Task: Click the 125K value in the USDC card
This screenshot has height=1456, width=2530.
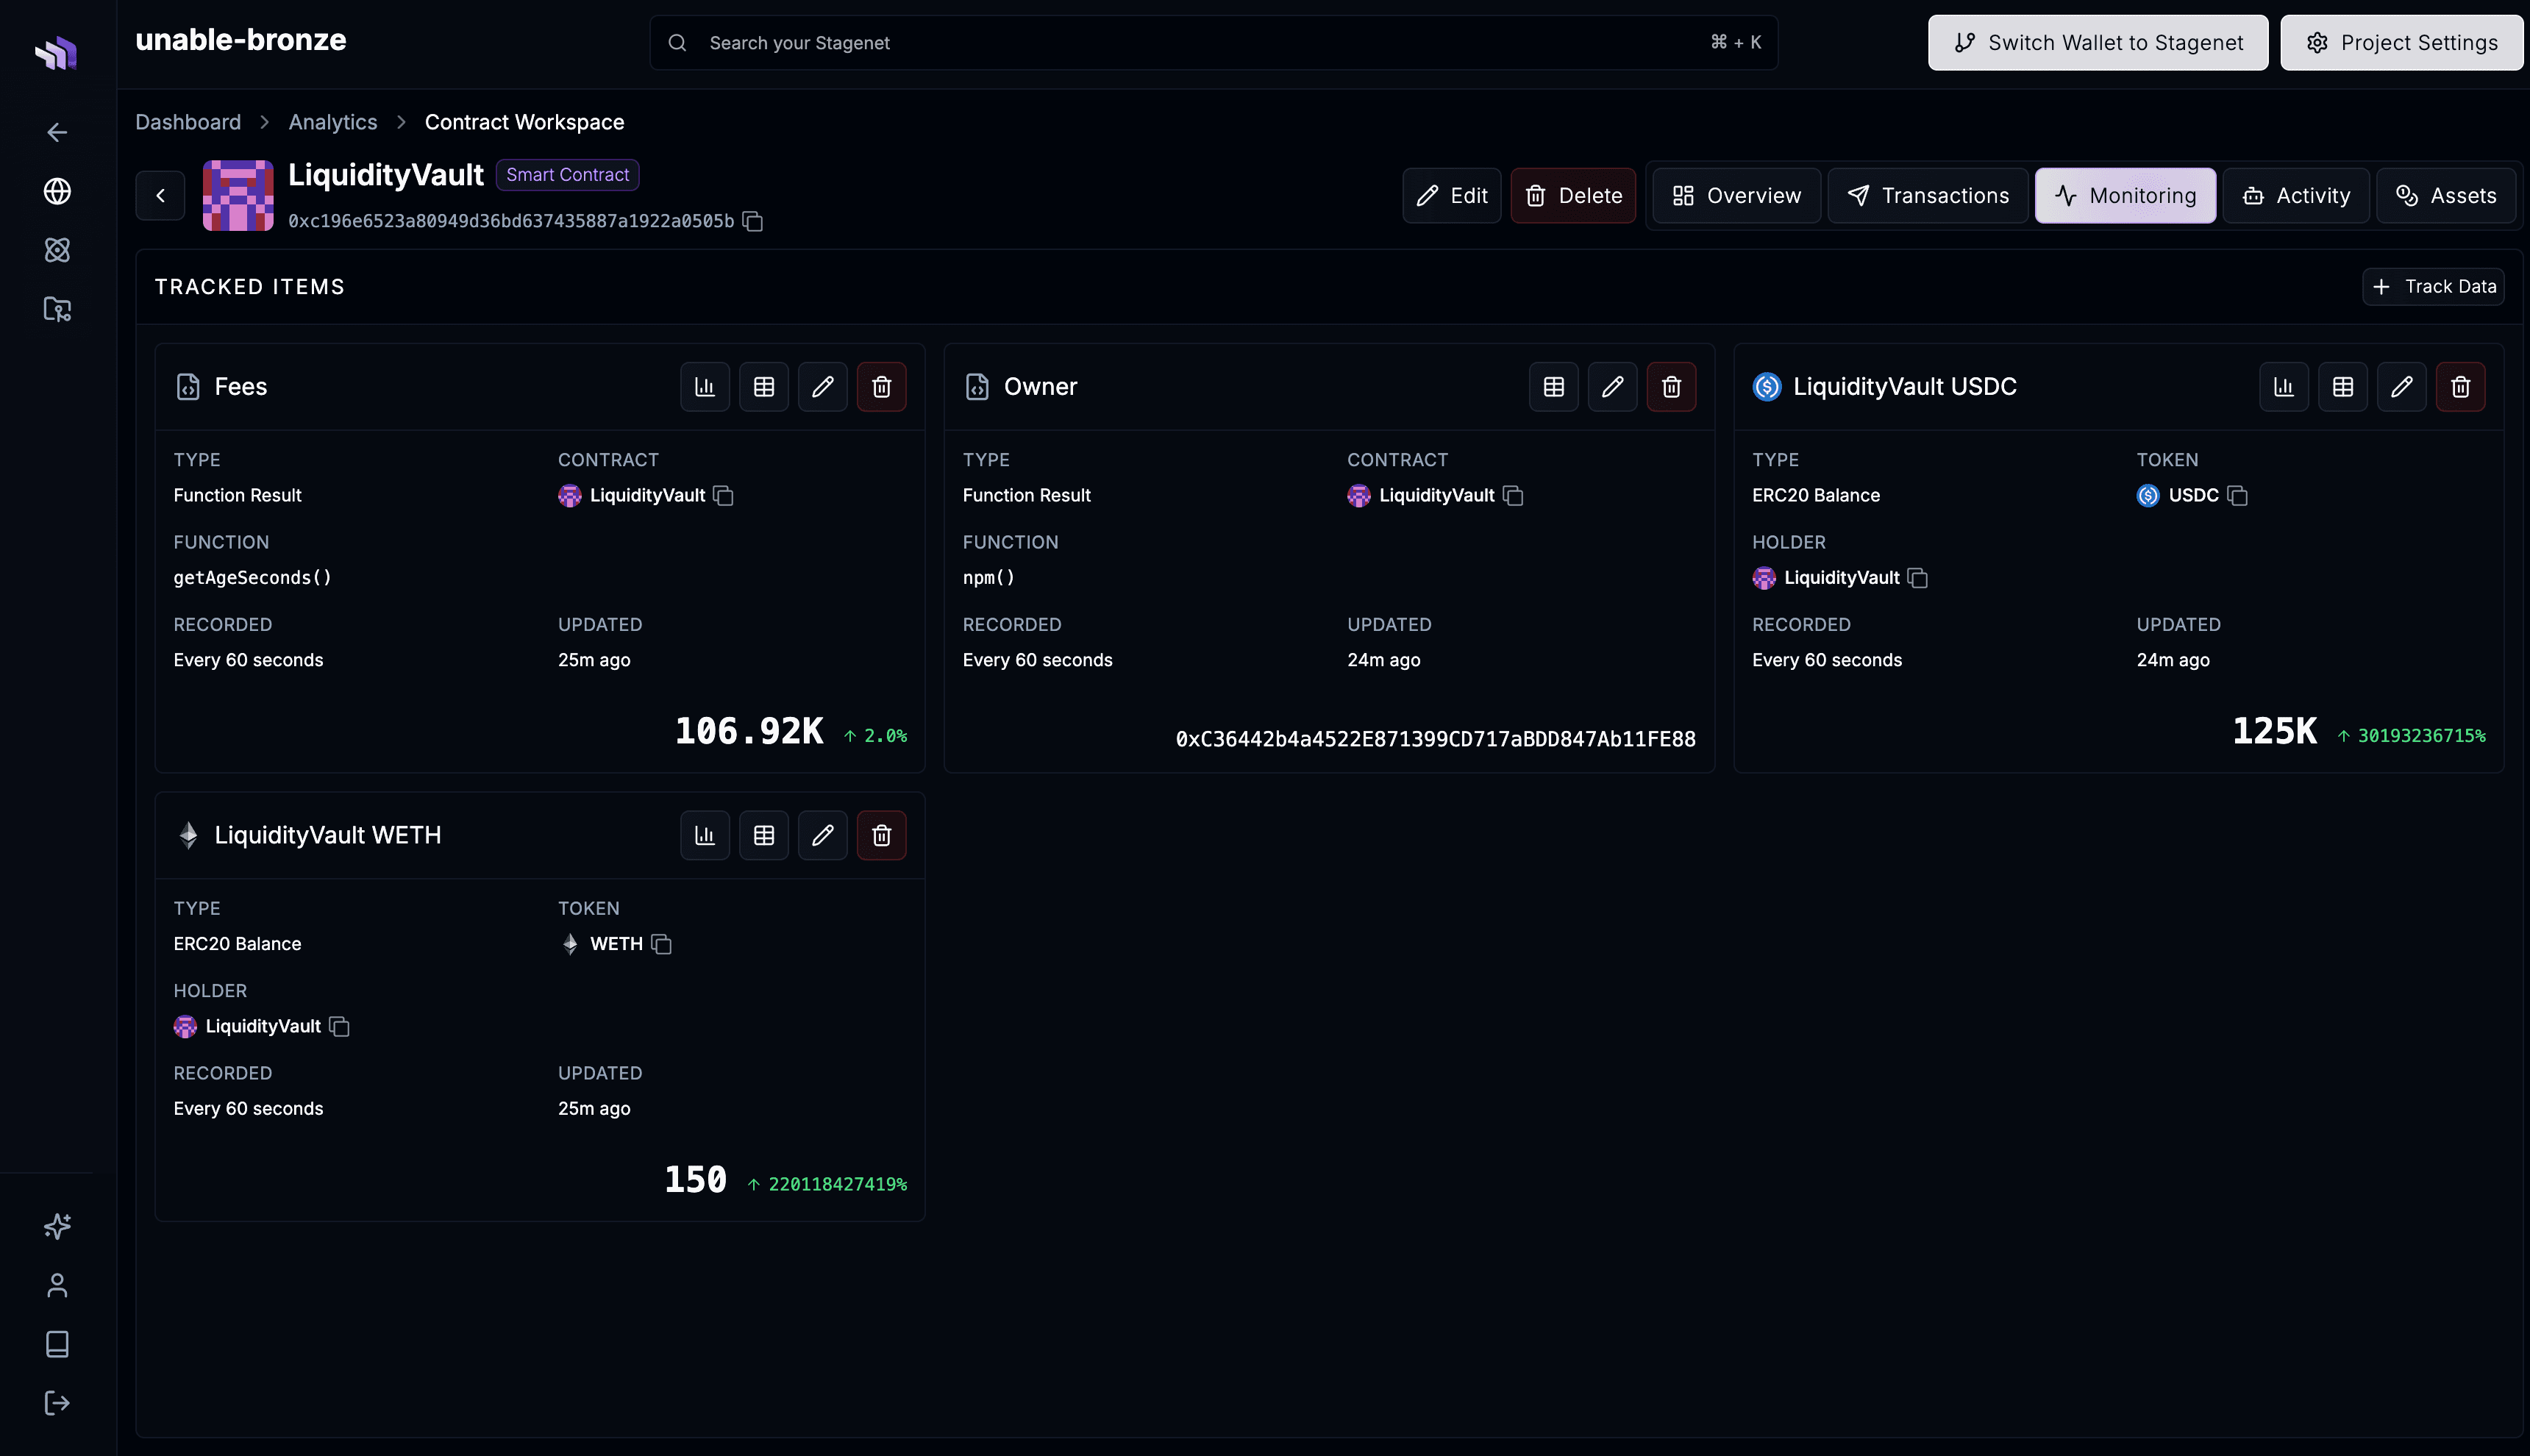Action: 2274,732
